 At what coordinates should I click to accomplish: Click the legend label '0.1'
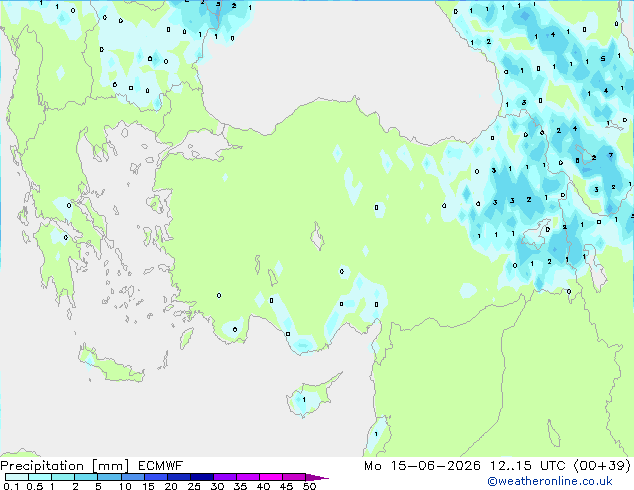(x=11, y=486)
